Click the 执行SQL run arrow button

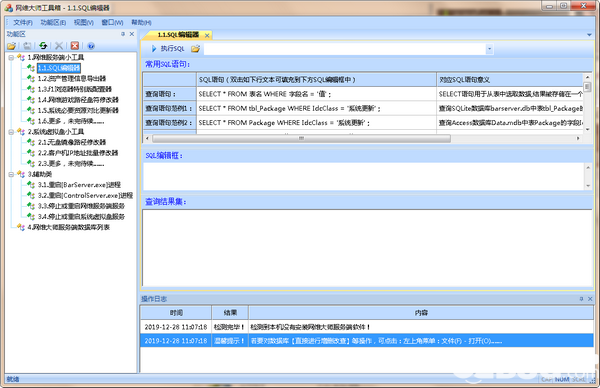point(168,49)
